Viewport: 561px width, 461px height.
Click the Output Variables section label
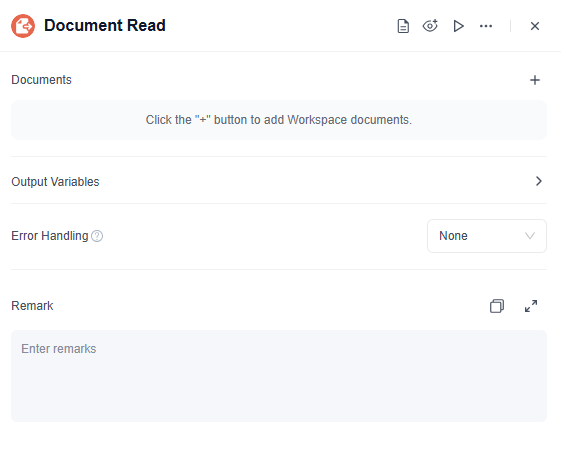[55, 182]
